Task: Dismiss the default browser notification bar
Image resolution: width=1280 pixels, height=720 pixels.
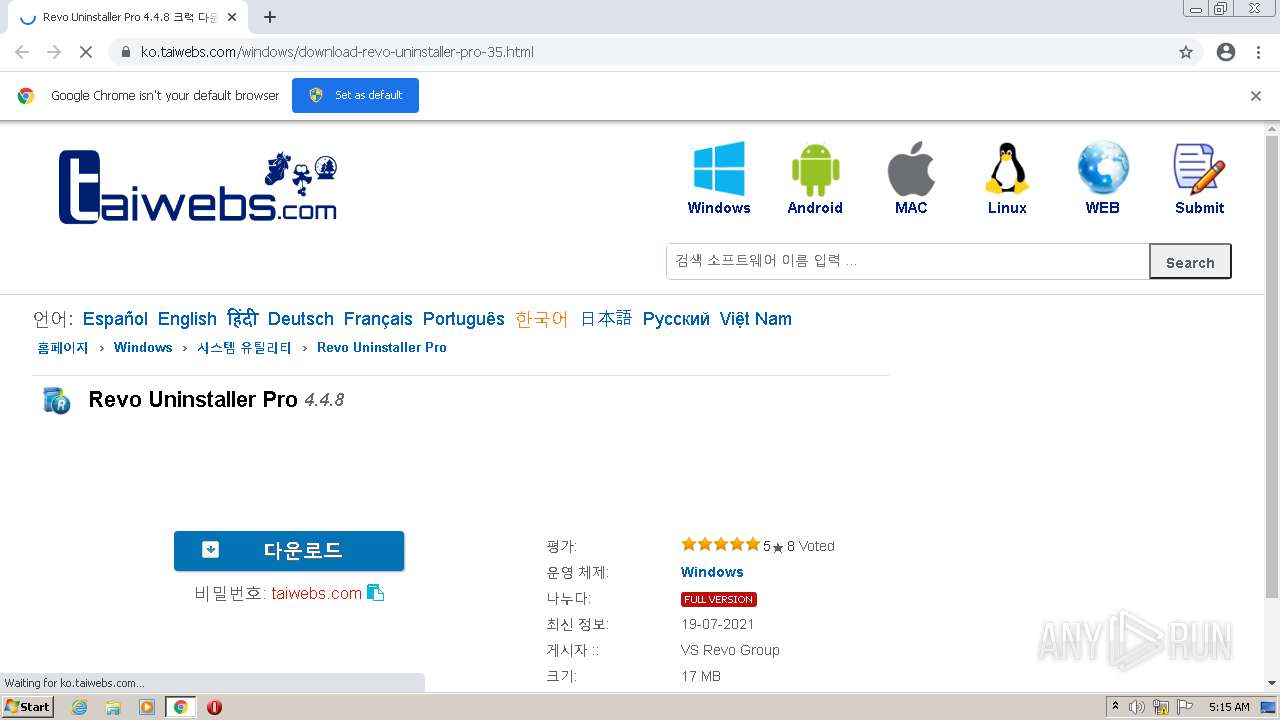Action: coord(1256,96)
